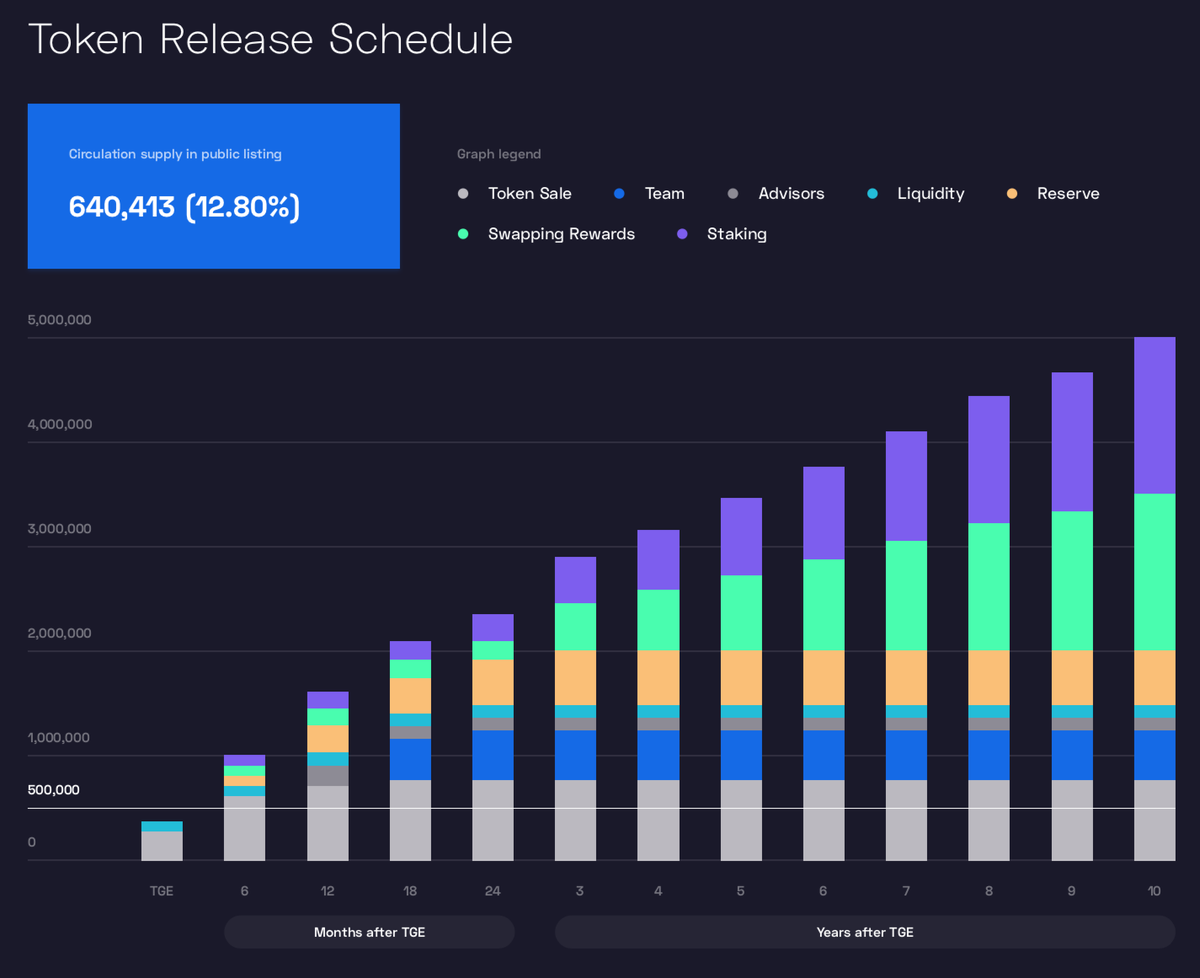Click the 500,000 horizontal marker line label

pyautogui.click(x=54, y=790)
